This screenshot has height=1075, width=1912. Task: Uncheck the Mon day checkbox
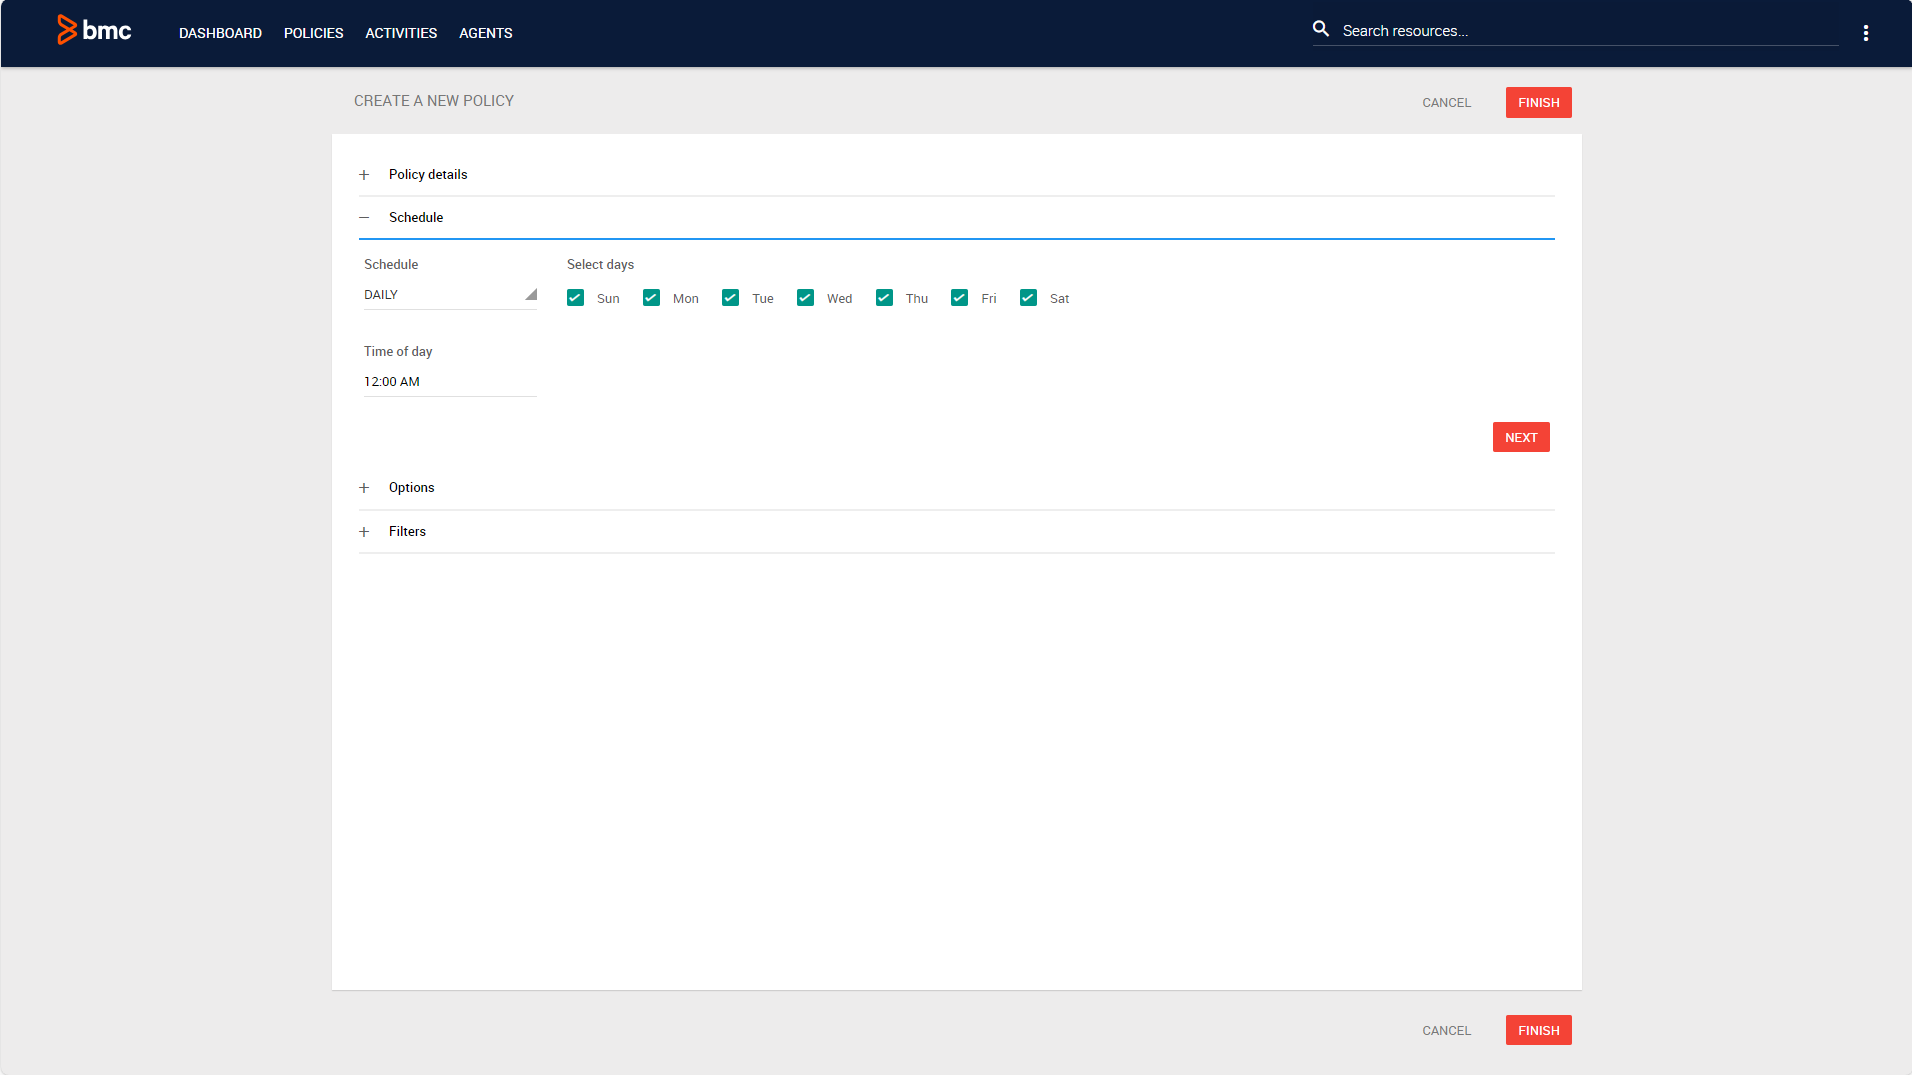[x=651, y=297]
